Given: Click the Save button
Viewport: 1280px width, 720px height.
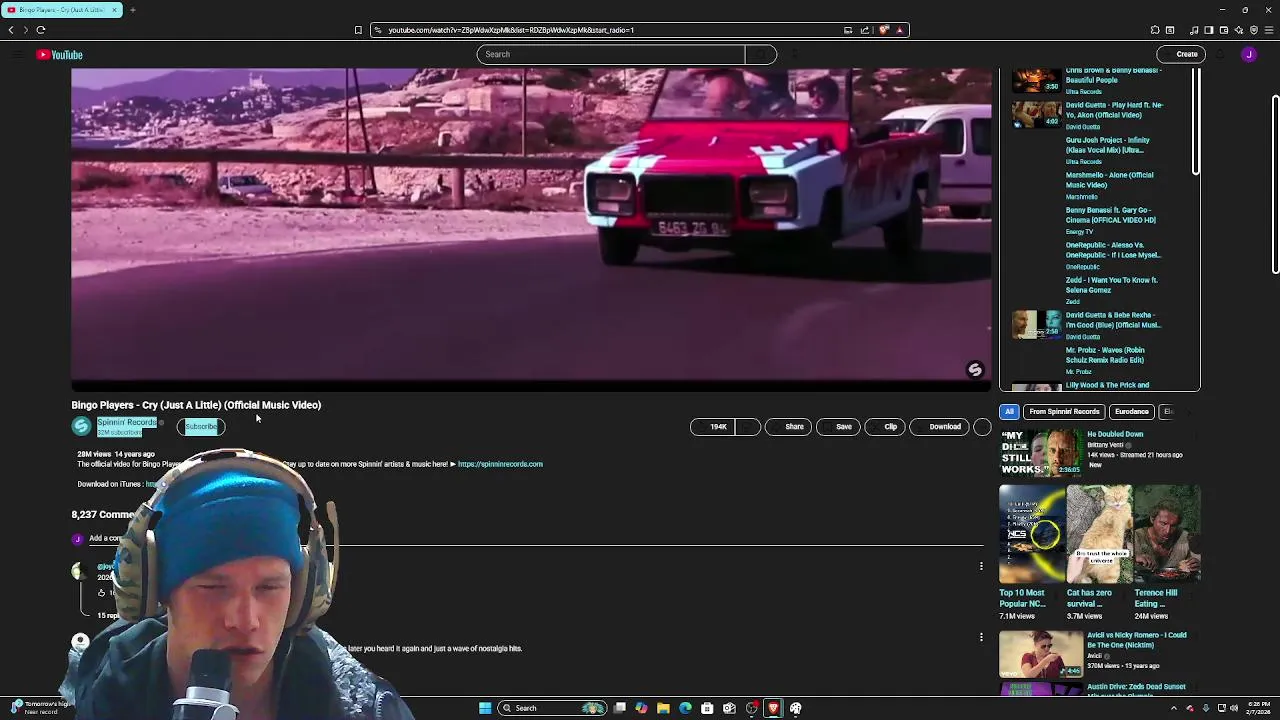Looking at the screenshot, I should coord(838,427).
